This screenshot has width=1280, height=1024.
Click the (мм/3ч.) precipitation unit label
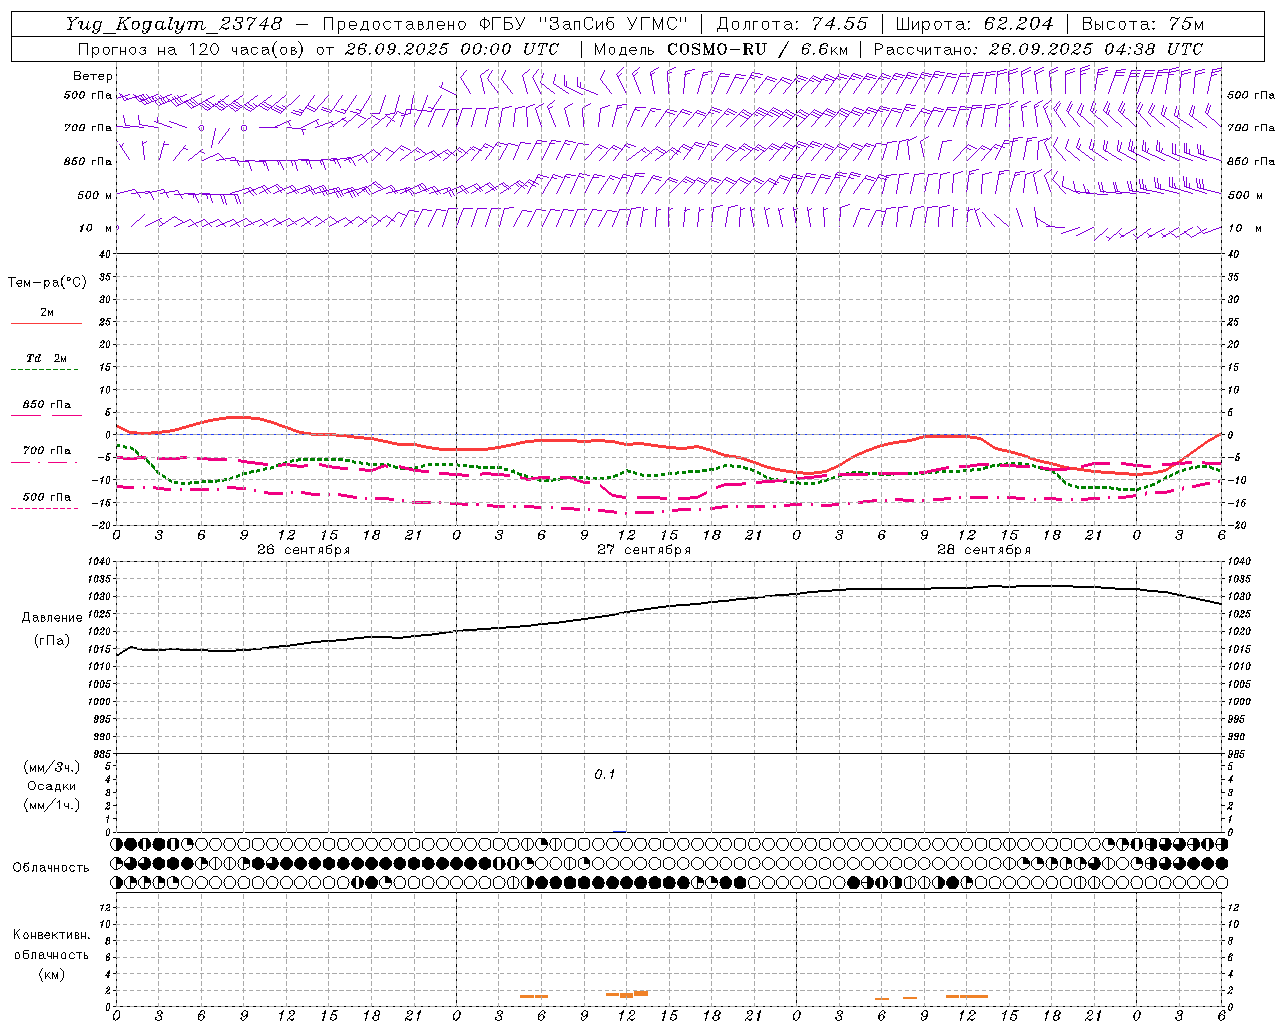52,767
